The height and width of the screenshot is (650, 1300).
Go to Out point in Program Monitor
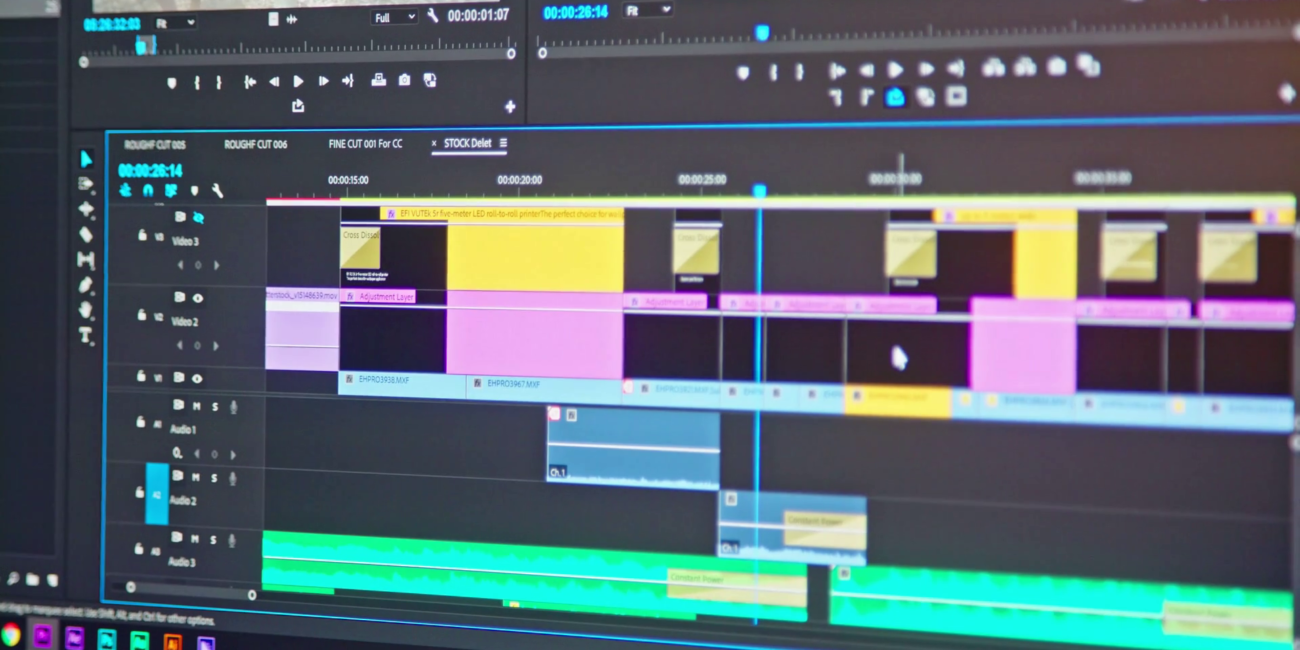955,68
